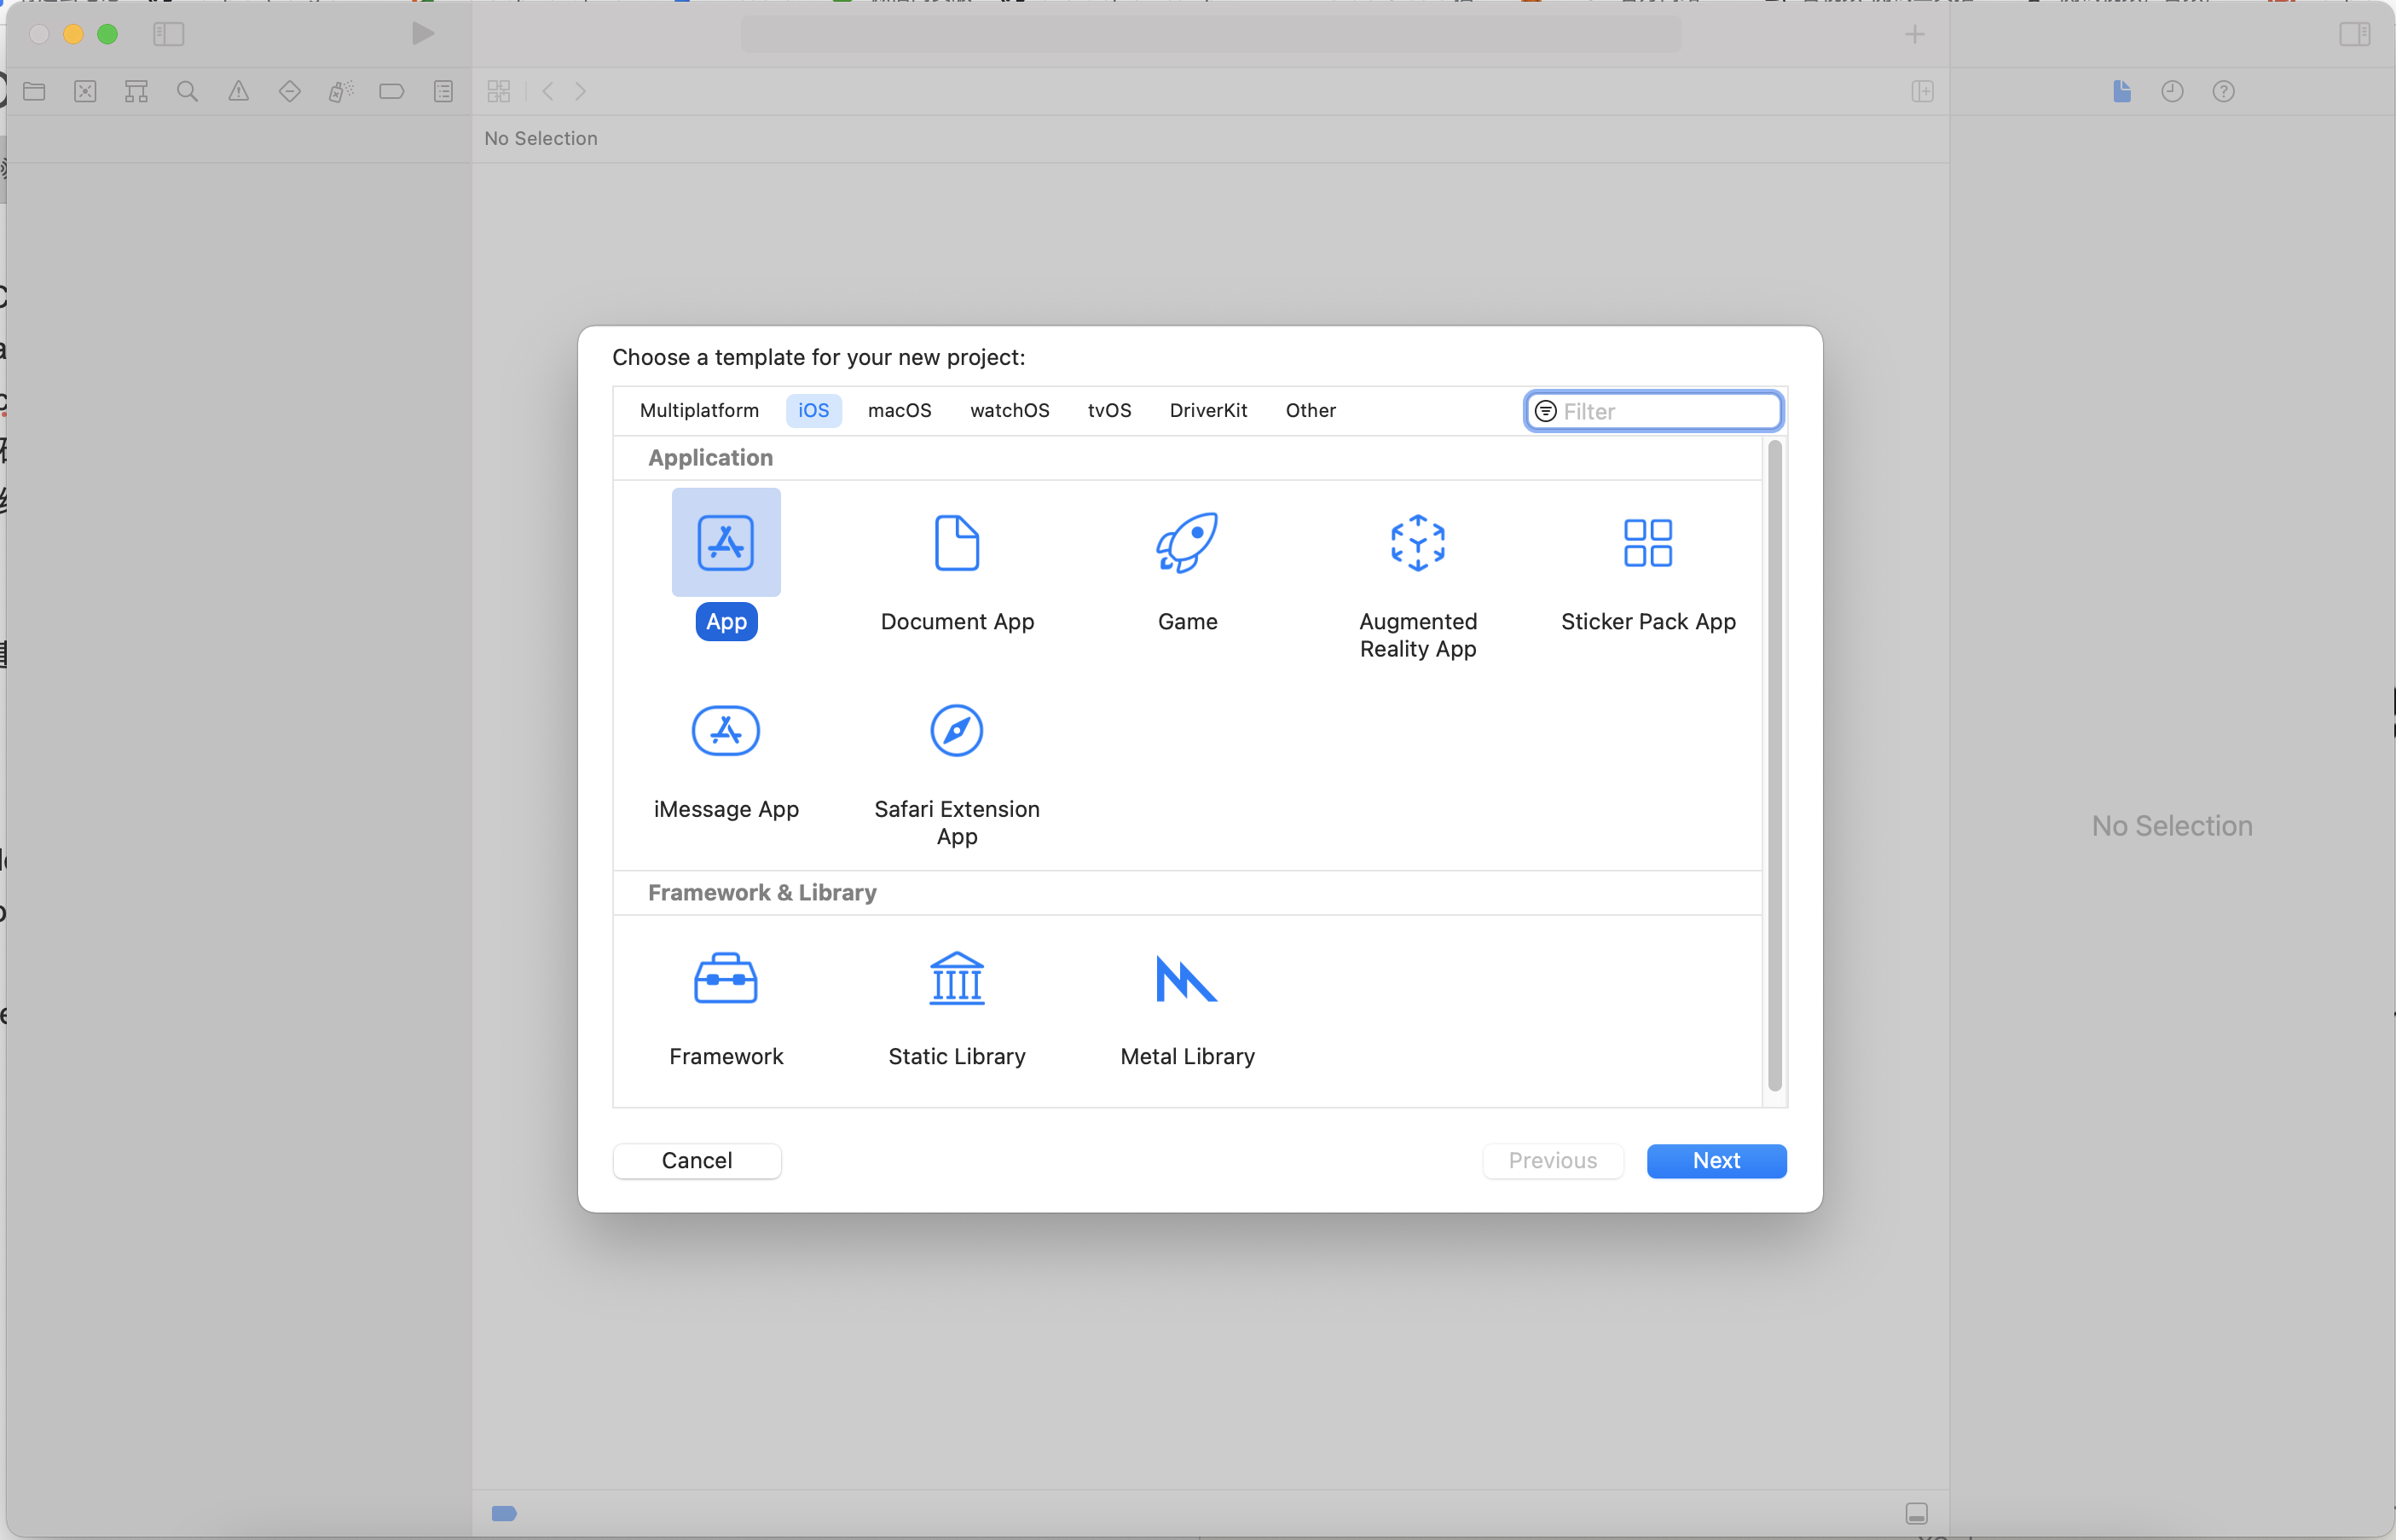Open the Other templates category
This screenshot has height=1540, width=2396.
point(1310,410)
